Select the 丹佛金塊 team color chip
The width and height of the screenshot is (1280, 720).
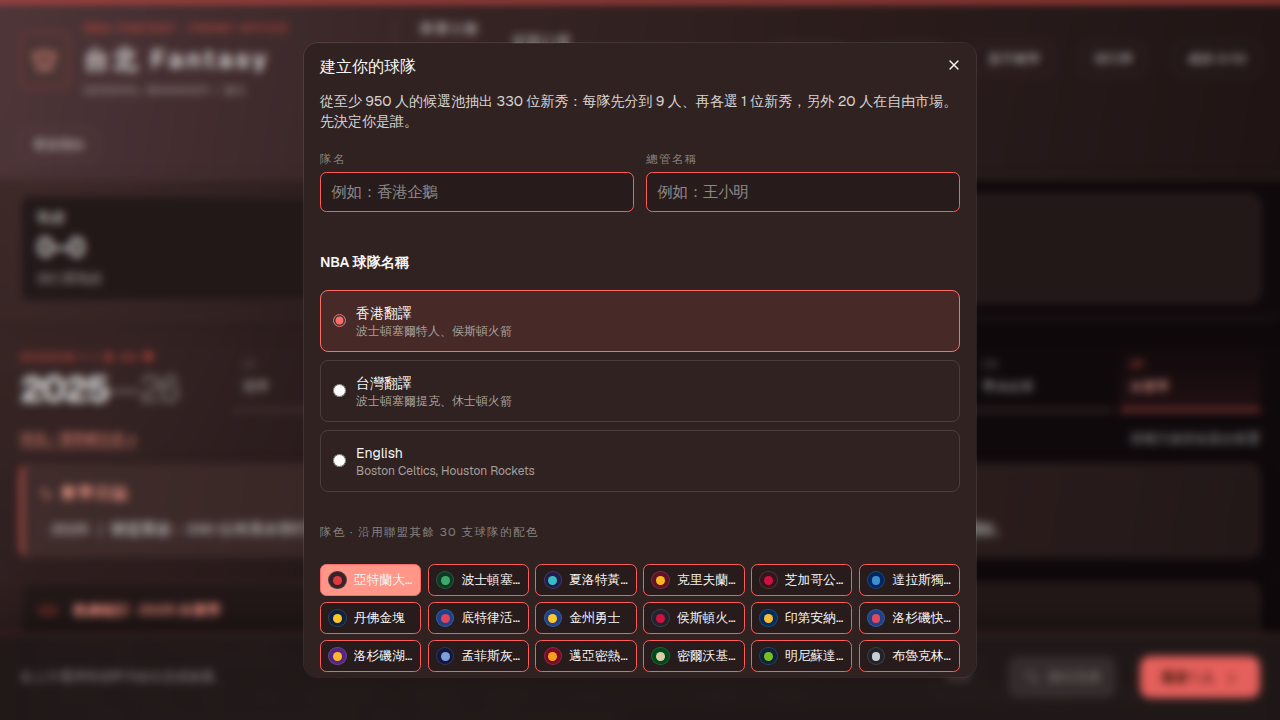371,618
